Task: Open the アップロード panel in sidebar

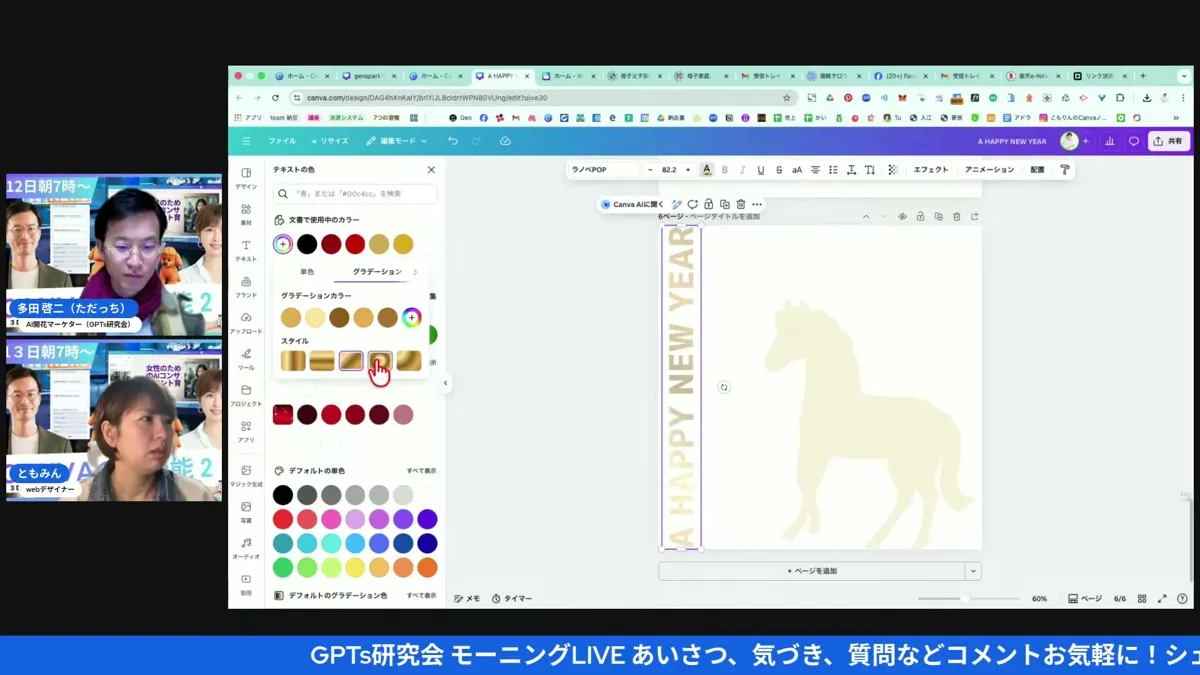Action: tap(246, 323)
